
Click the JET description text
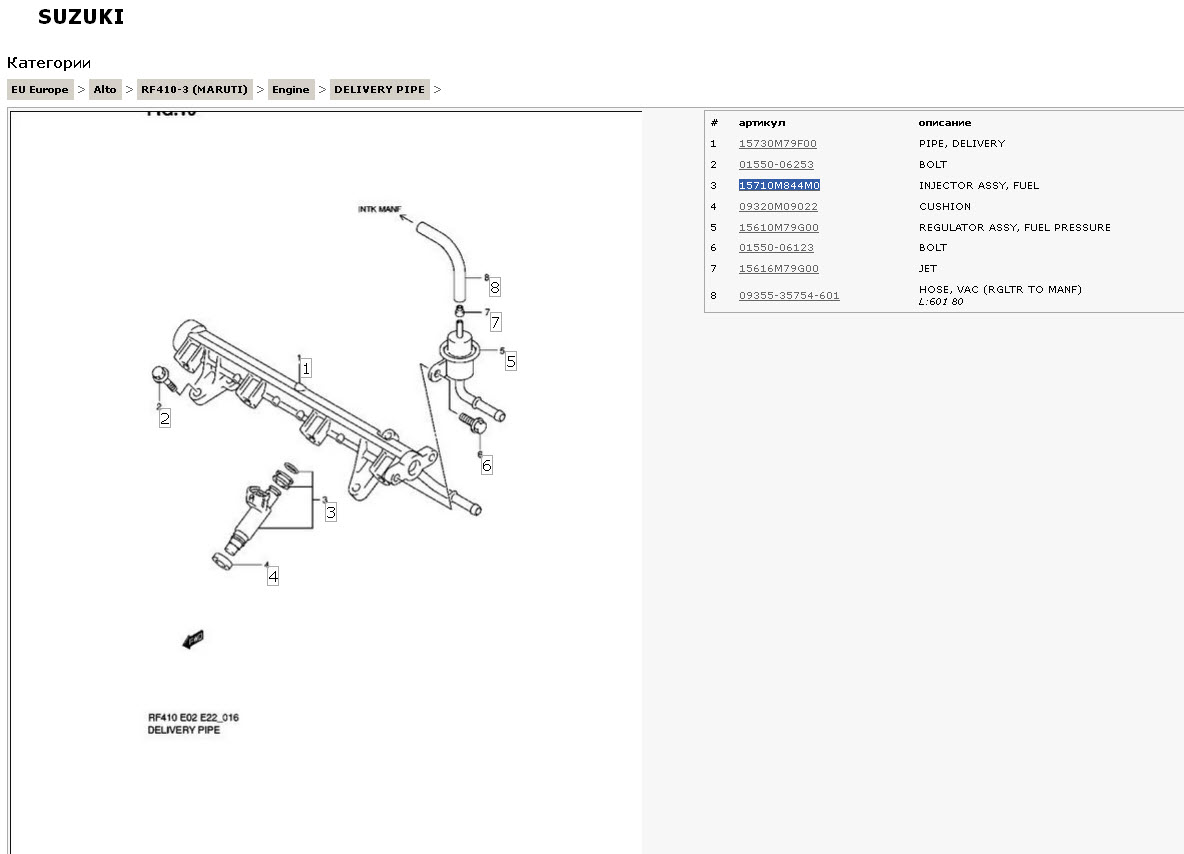pyautogui.click(x=928, y=269)
